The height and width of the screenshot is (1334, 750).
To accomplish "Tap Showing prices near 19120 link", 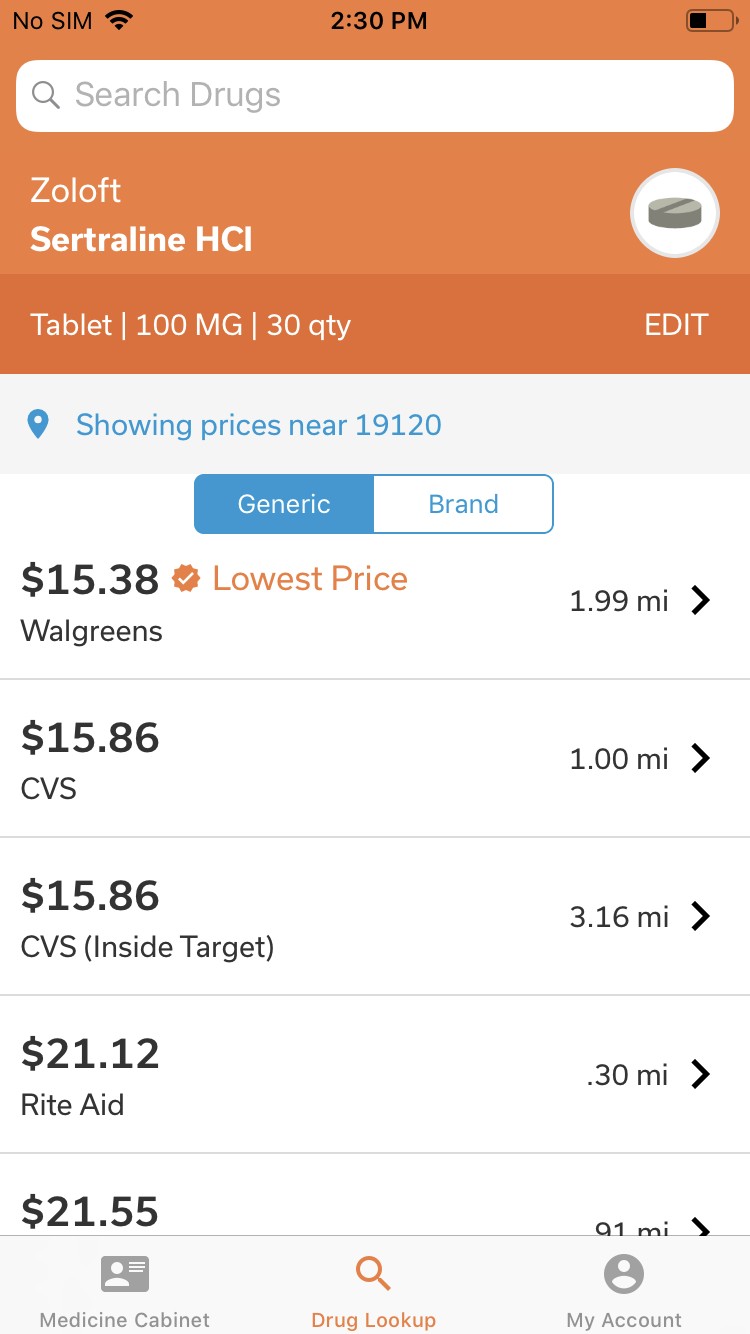I will point(258,425).
